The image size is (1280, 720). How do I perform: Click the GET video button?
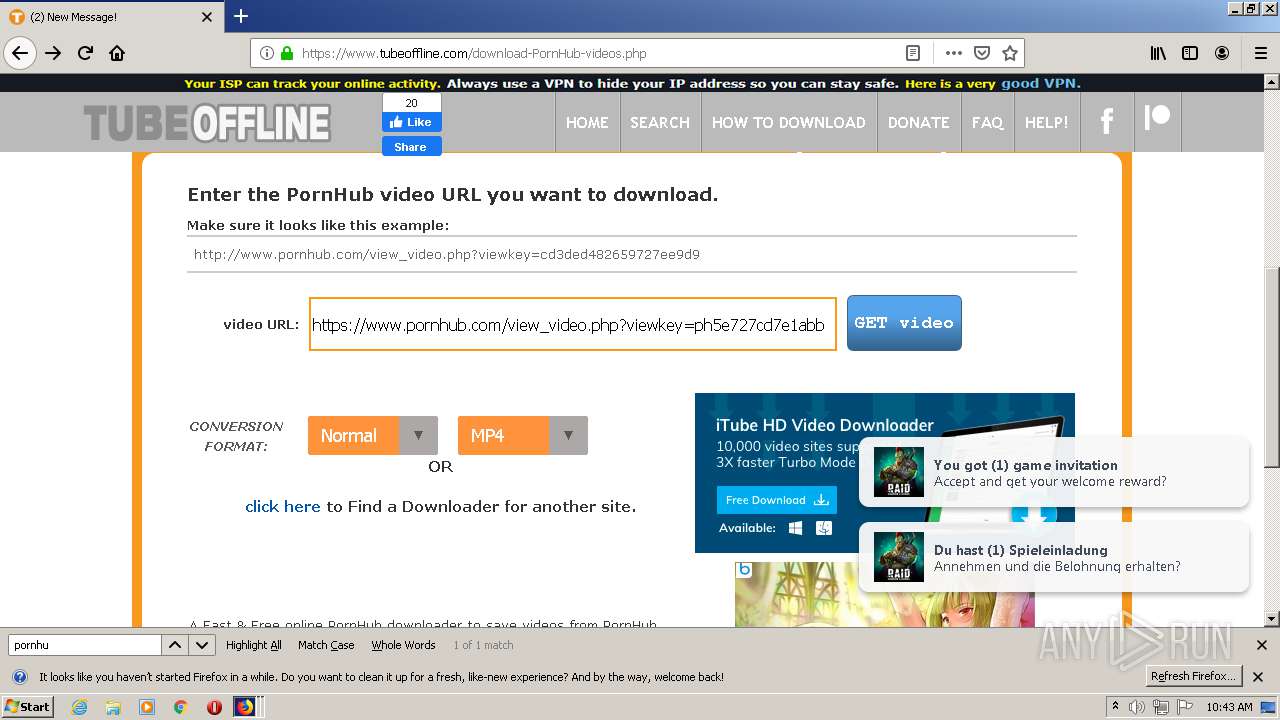904,323
